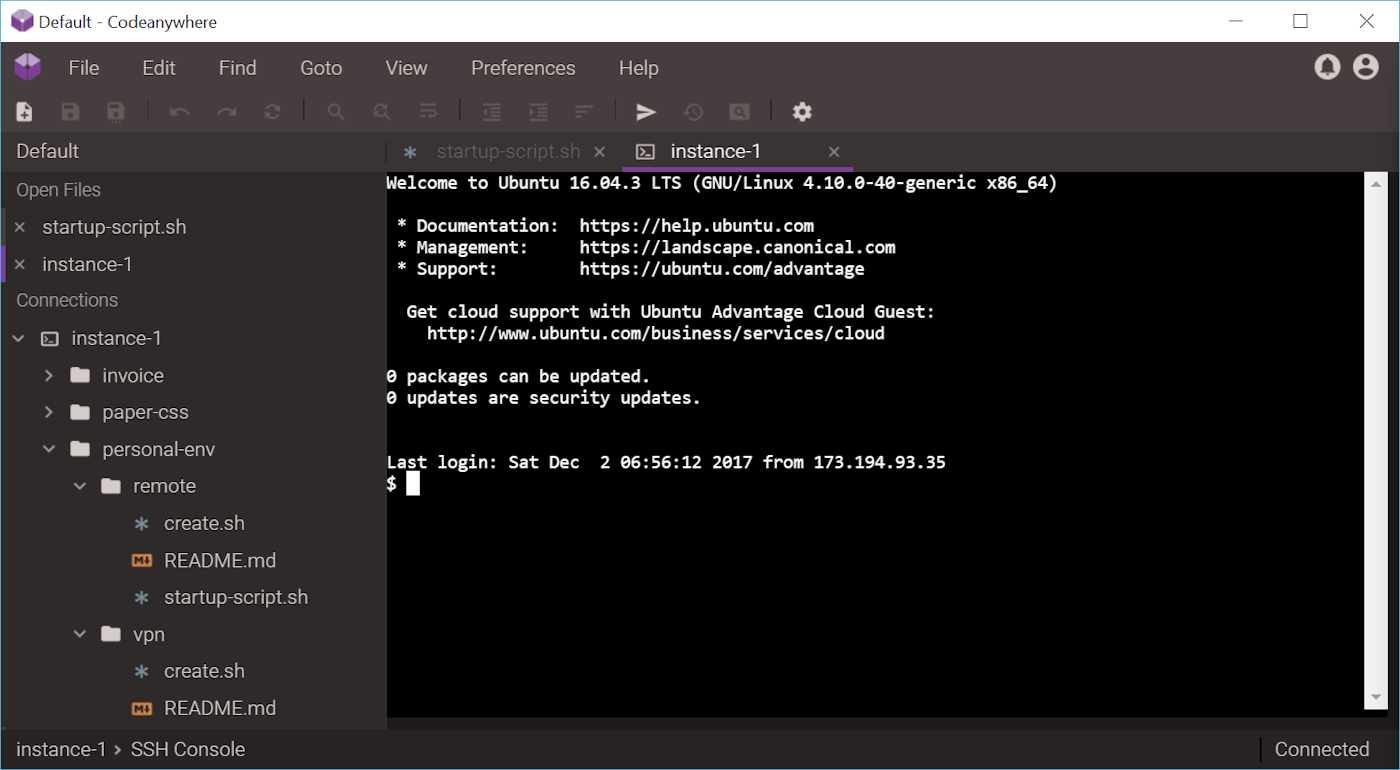1400x770 pixels.
Task: Click the paper plane share icon
Action: (647, 112)
